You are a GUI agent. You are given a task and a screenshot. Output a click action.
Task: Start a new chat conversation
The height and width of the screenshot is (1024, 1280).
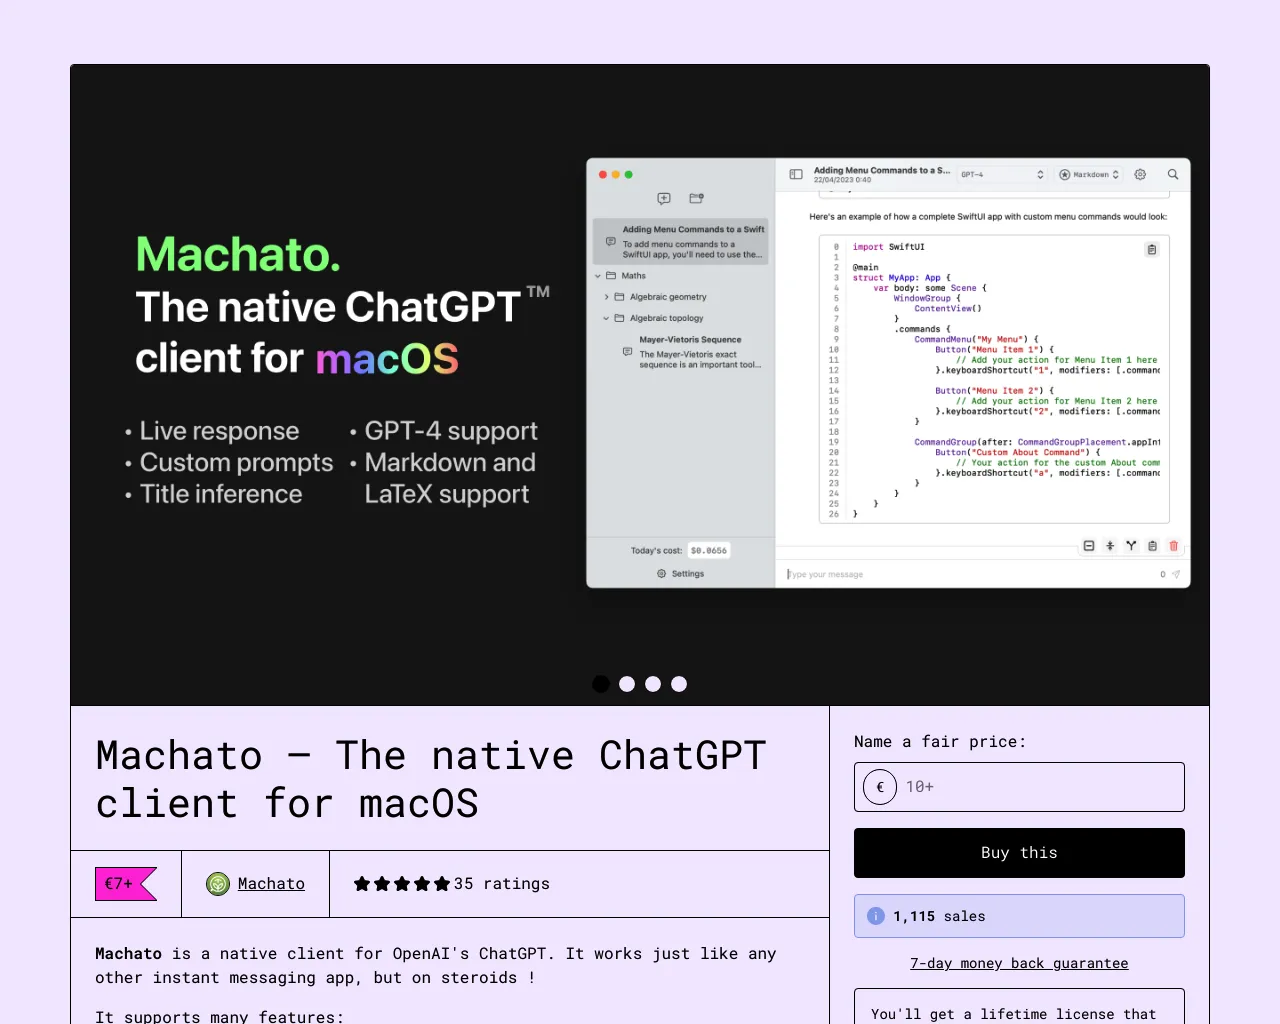663,198
